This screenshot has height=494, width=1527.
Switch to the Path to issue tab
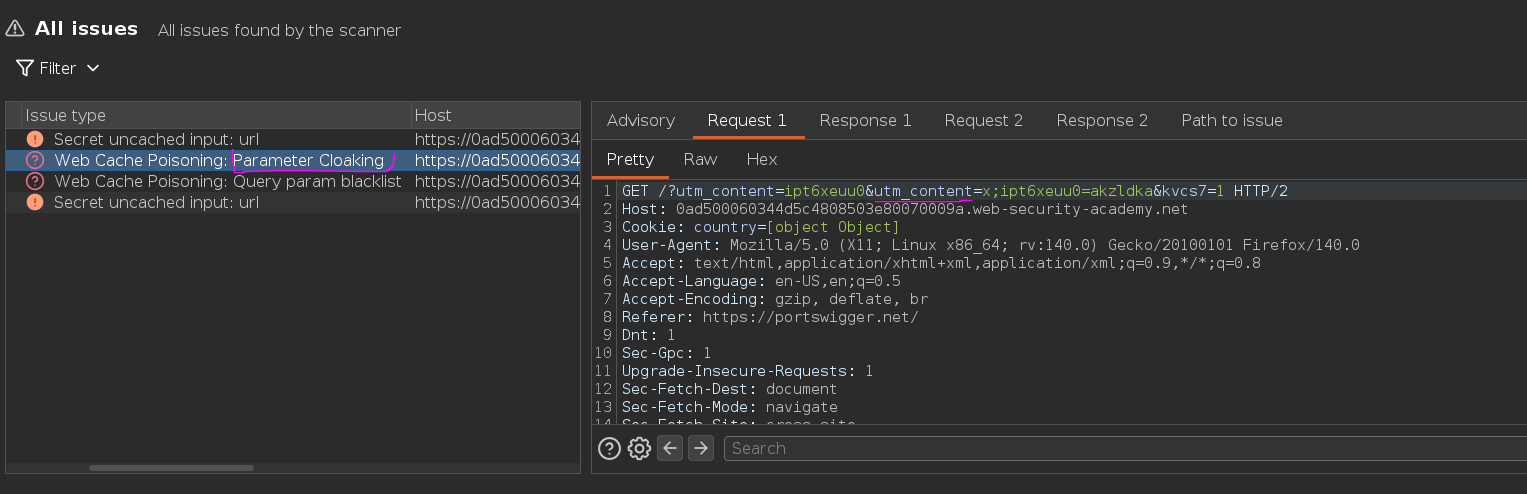click(1232, 120)
